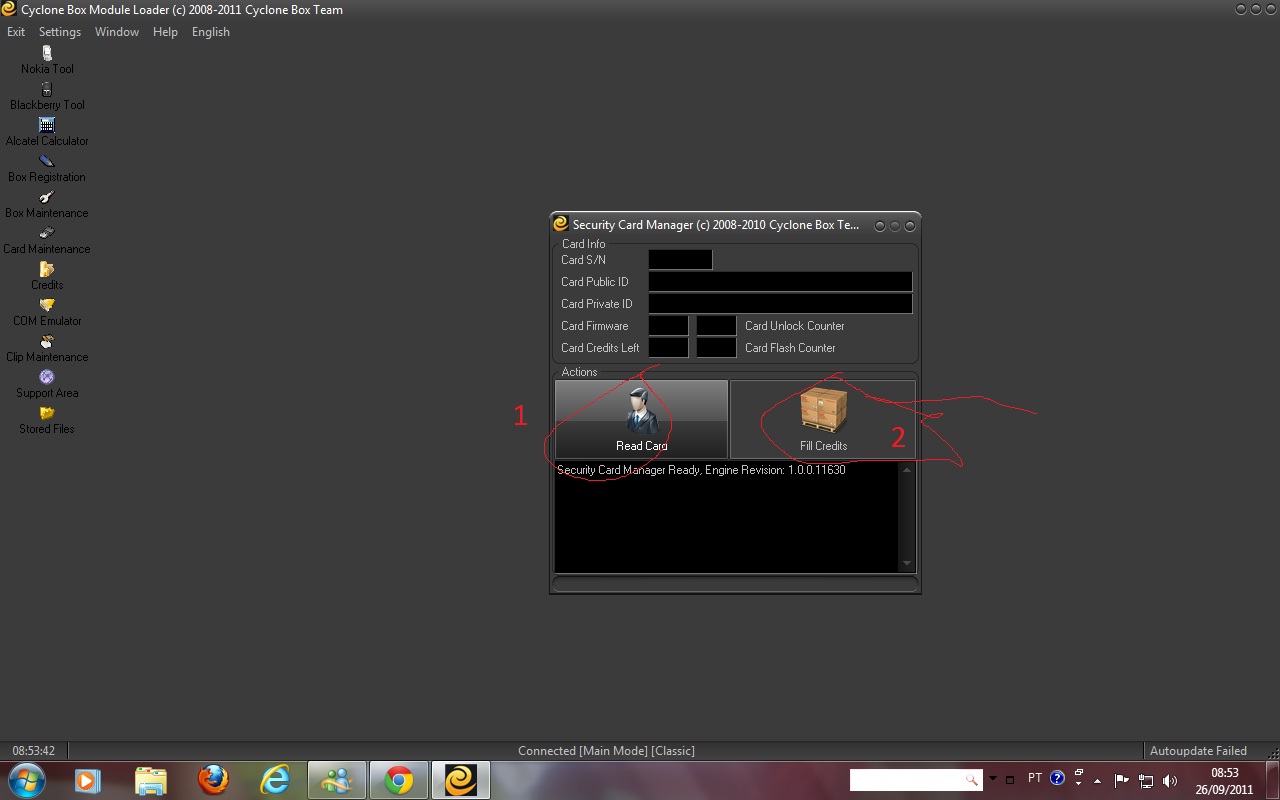This screenshot has width=1280, height=800.
Task: Click the Card Unlock Counter value field
Action: pos(716,326)
